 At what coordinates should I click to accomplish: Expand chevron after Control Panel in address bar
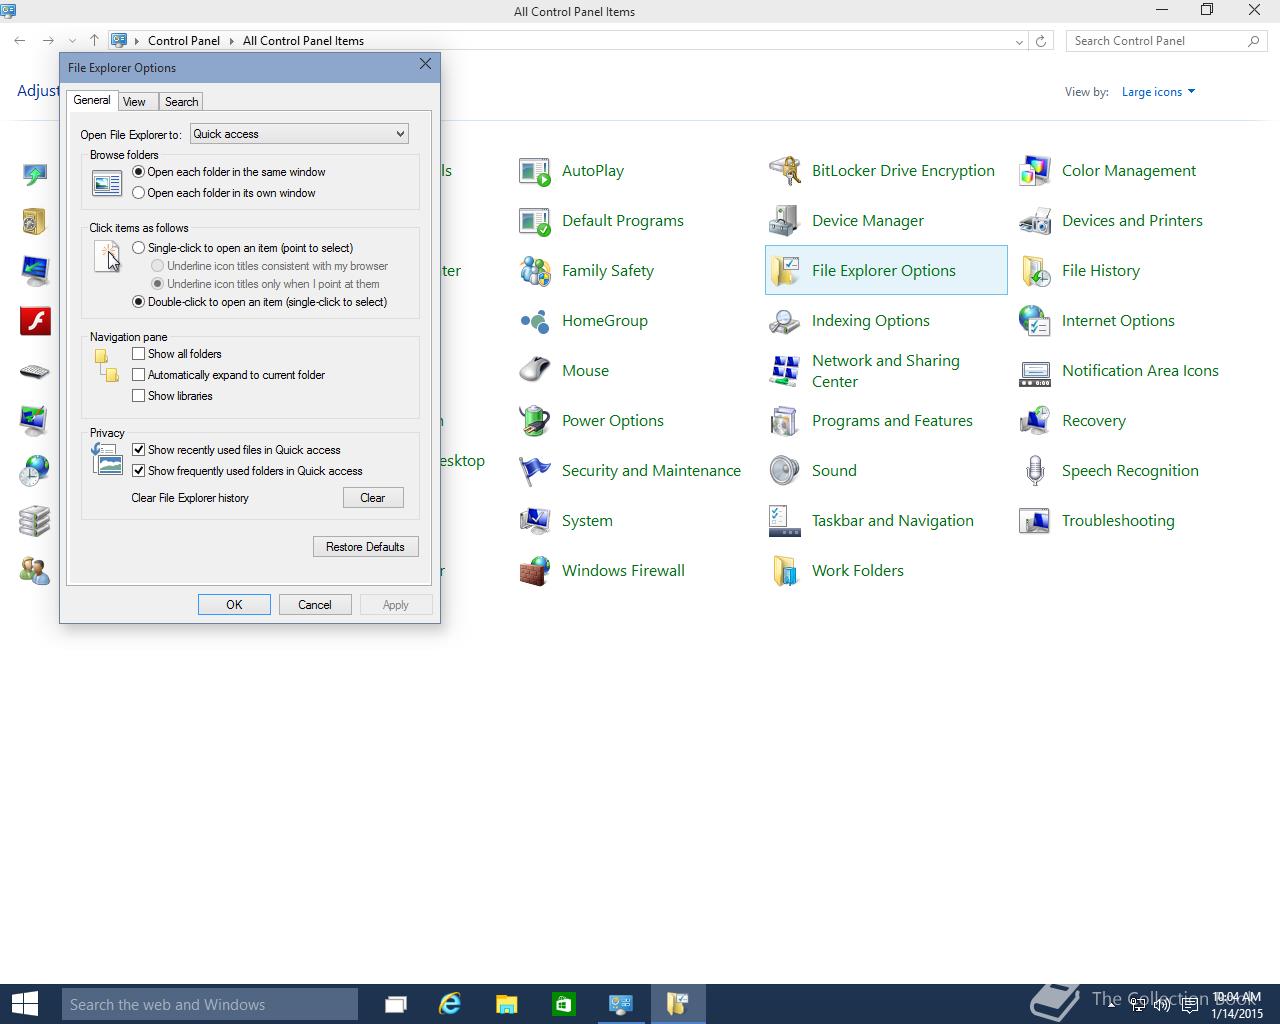tap(231, 41)
